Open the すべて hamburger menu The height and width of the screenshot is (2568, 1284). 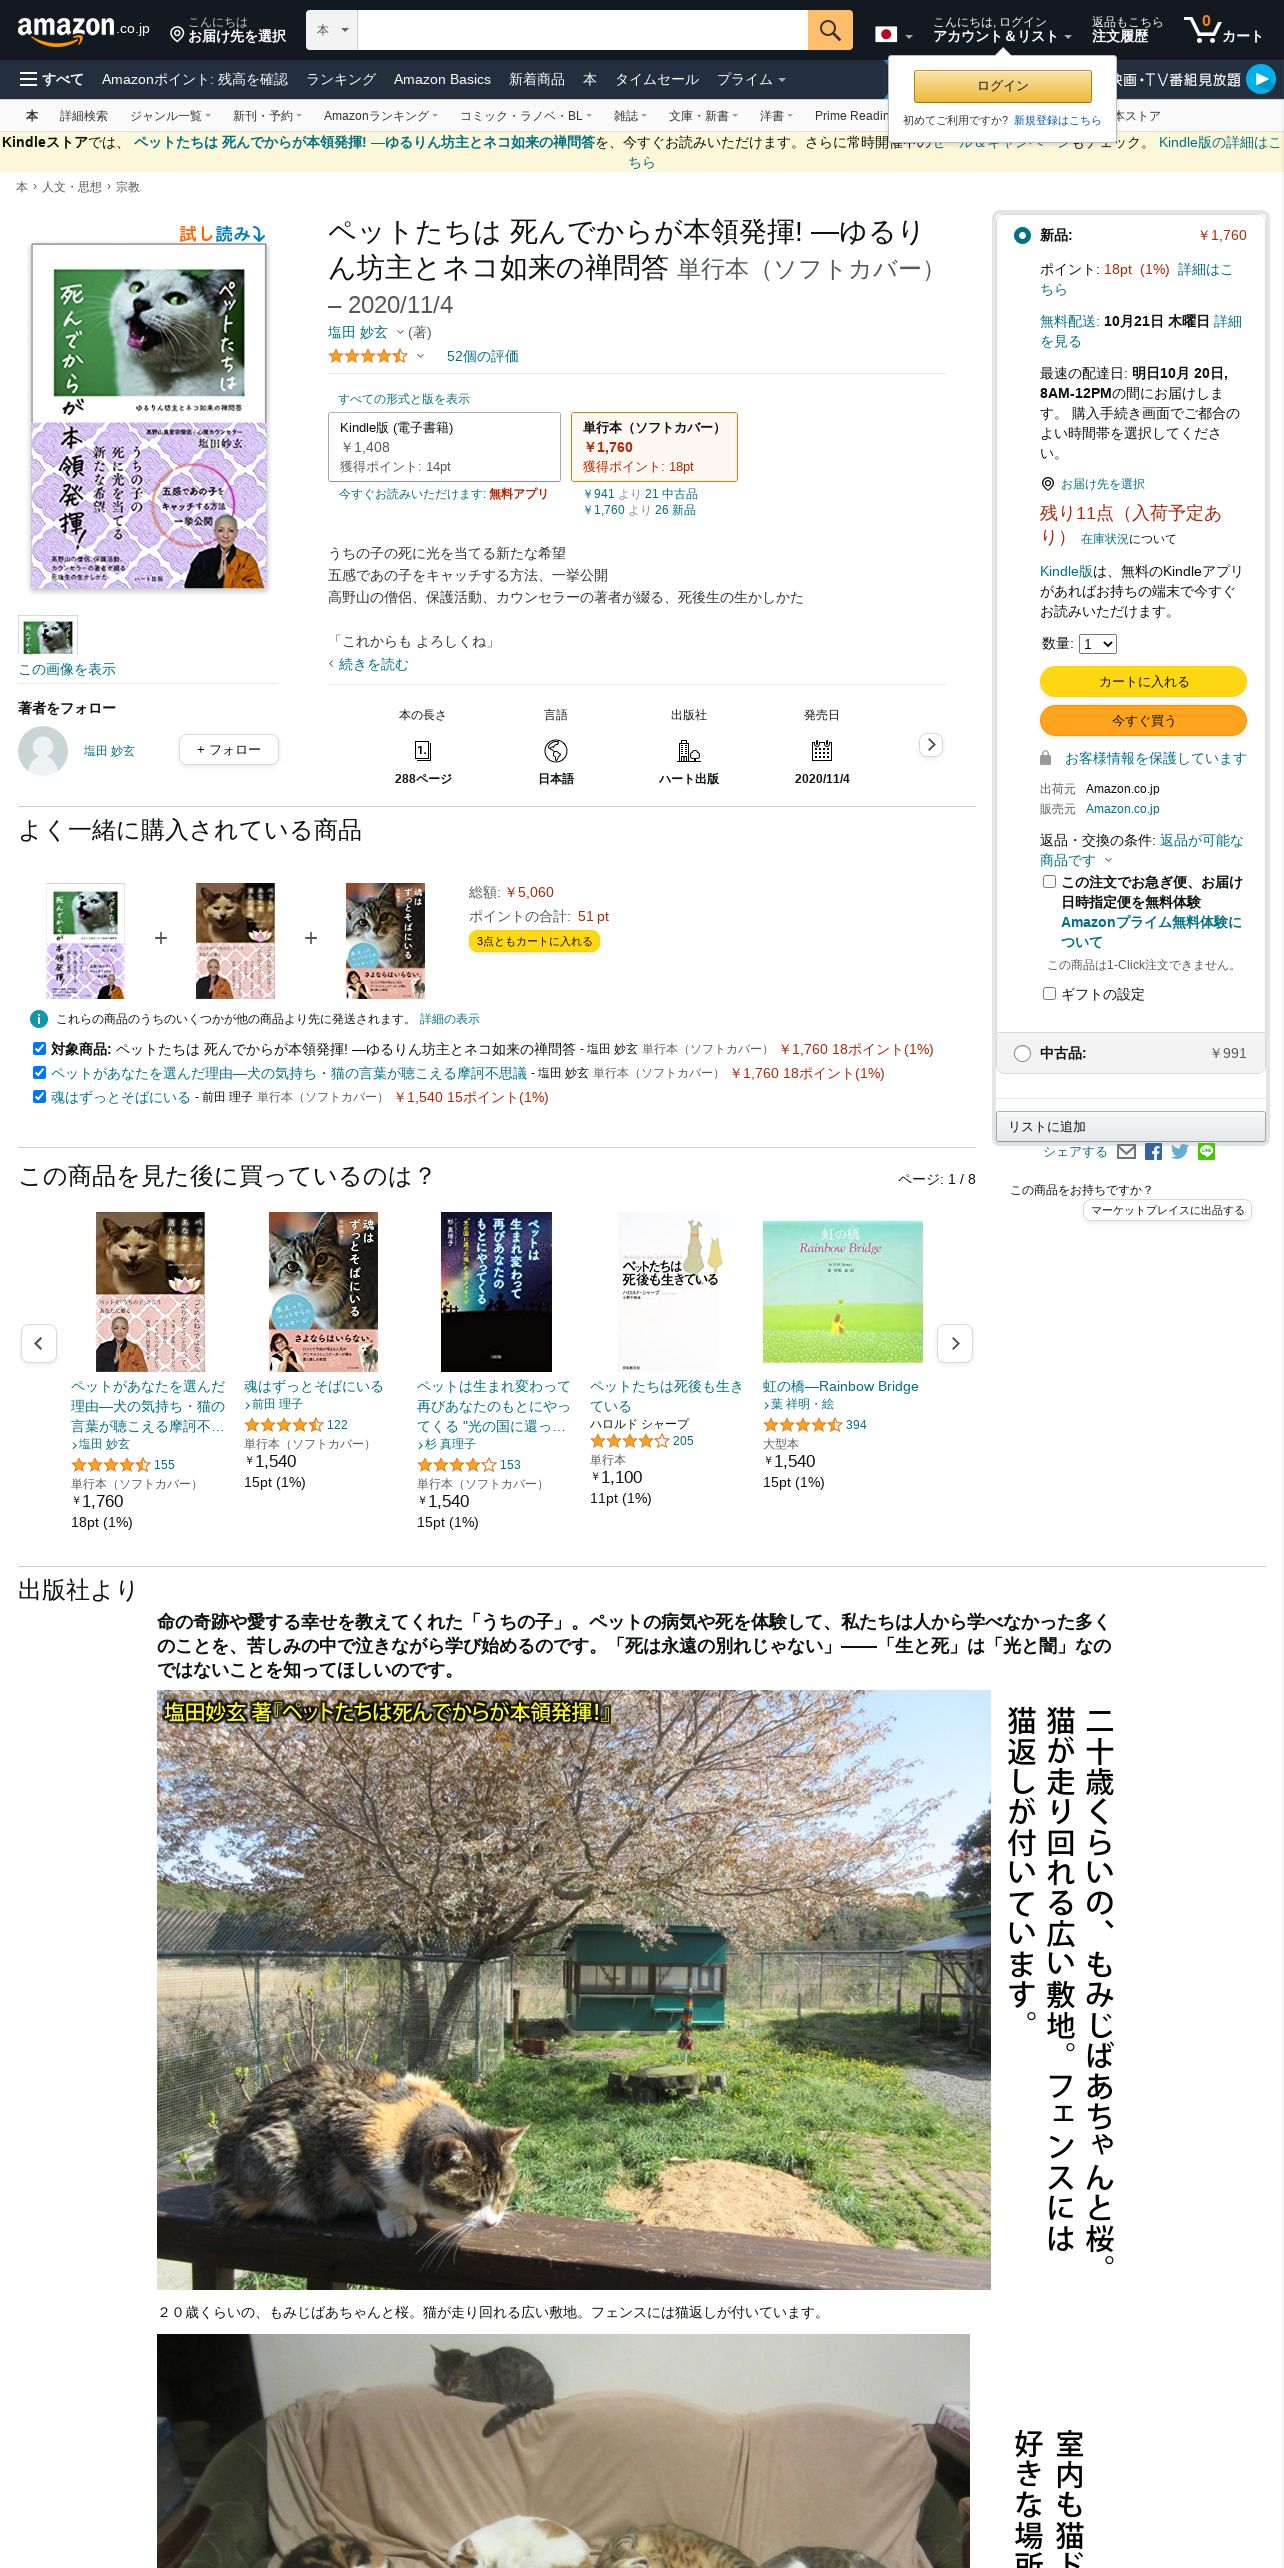point(51,79)
